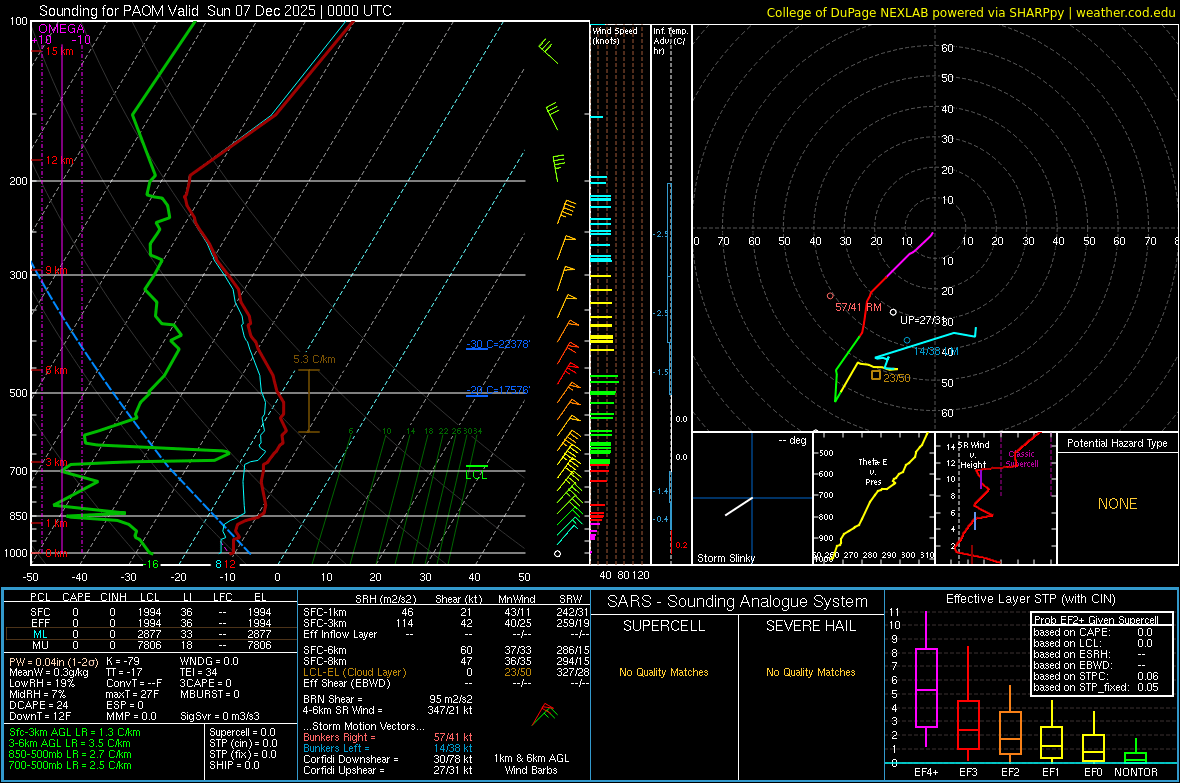Click the SigSvr = 0 m3/s3 value

[220, 716]
